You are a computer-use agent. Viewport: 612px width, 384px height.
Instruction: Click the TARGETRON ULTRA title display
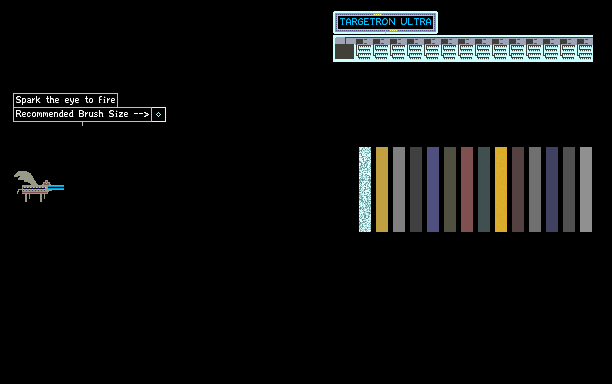[385, 22]
